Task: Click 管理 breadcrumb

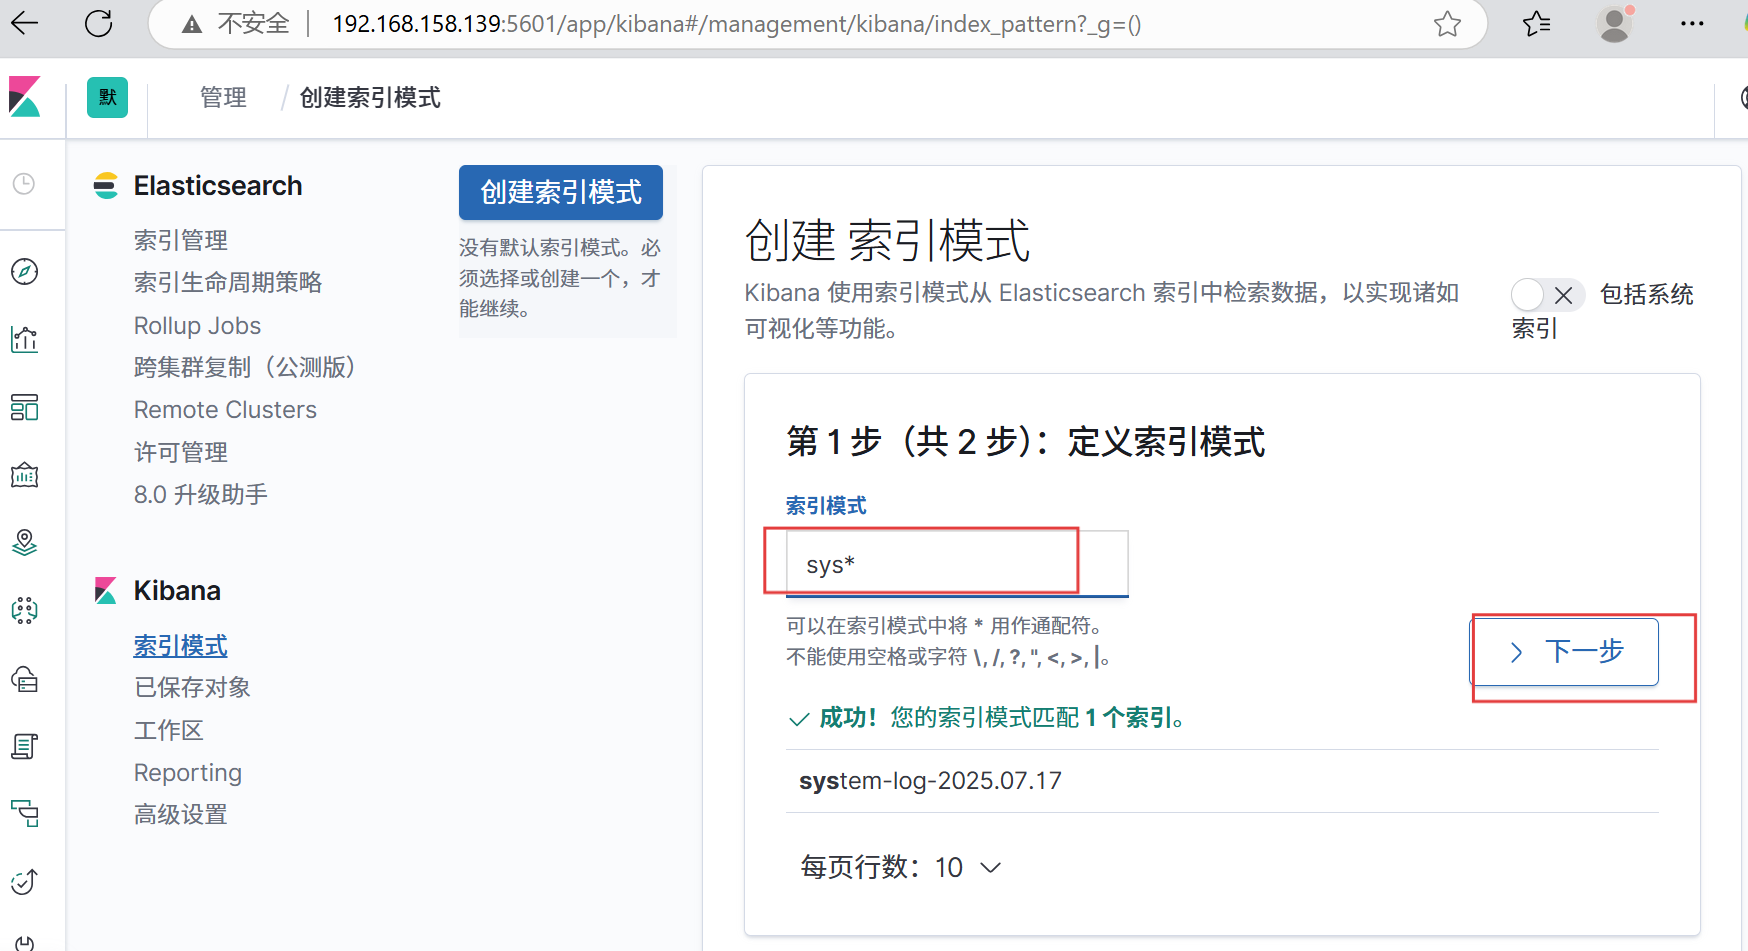Action: point(223,98)
